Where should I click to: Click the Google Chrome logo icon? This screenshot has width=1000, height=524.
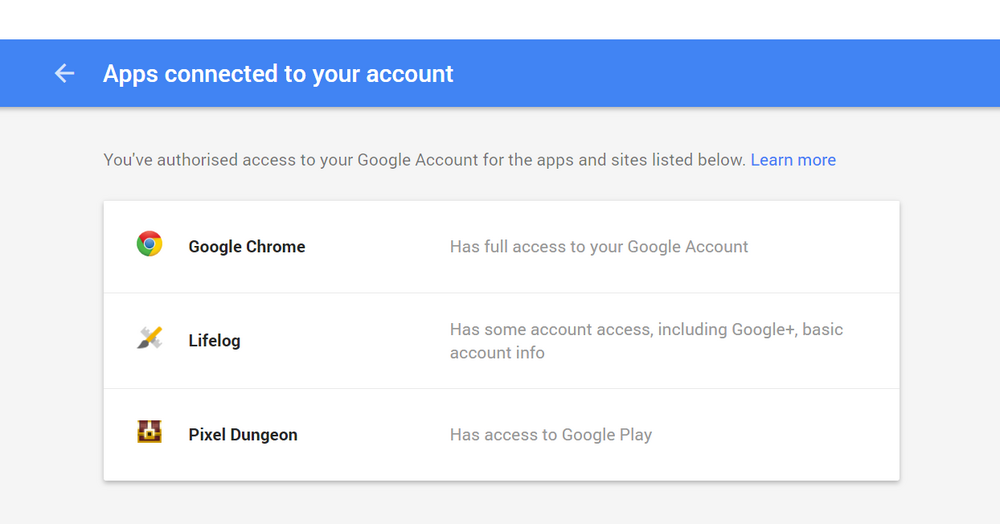149,244
